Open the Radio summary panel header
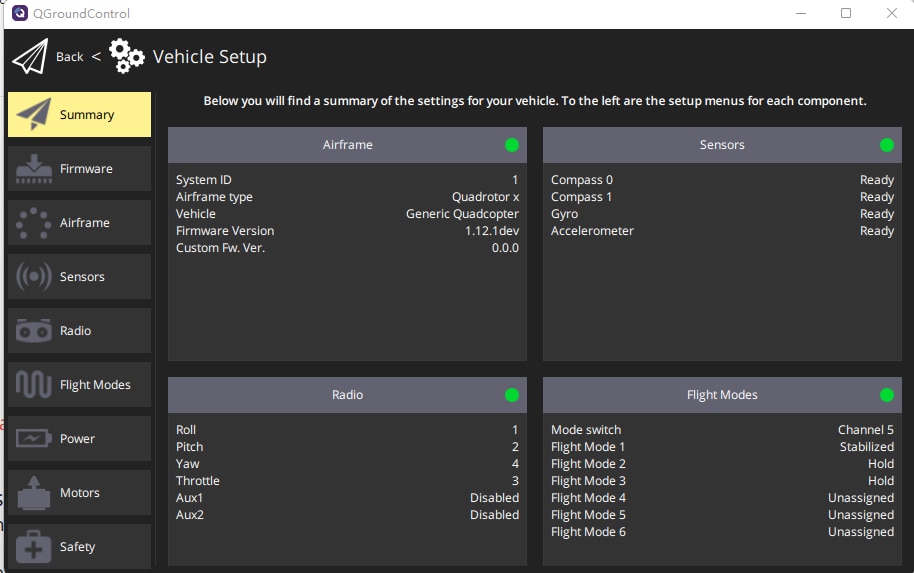 [x=347, y=395]
